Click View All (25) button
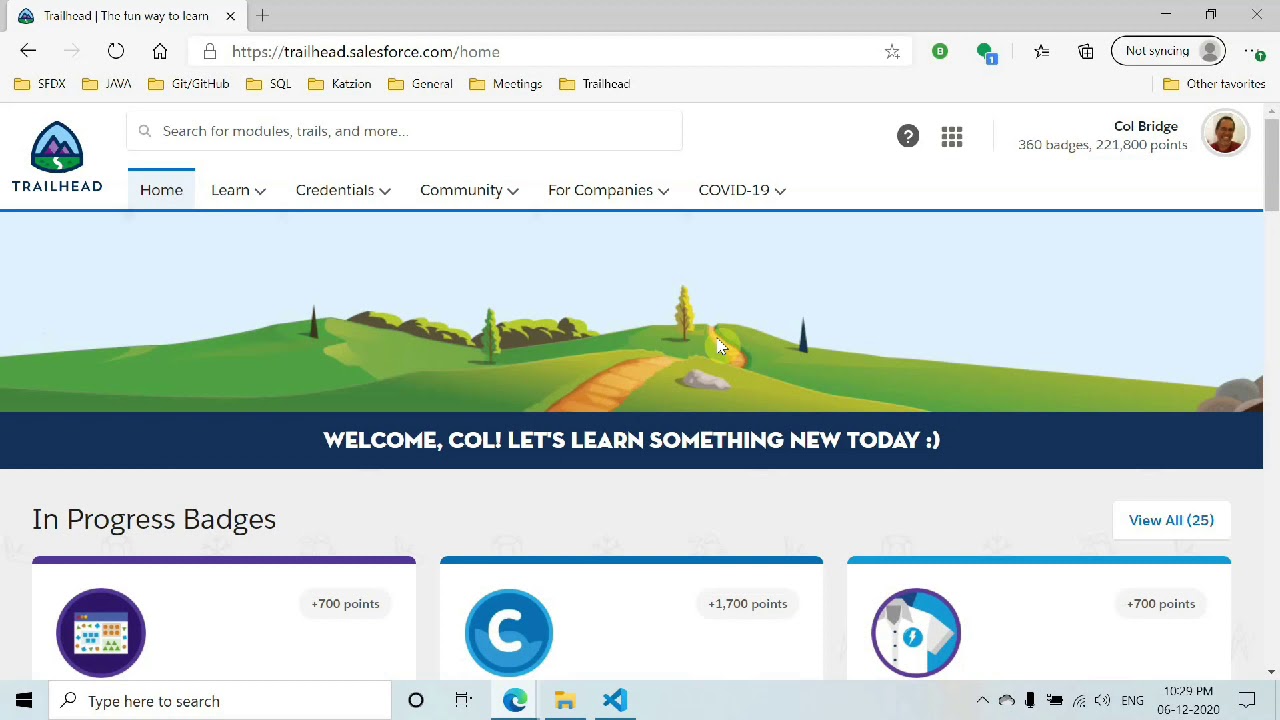1280x720 pixels. (x=1171, y=520)
